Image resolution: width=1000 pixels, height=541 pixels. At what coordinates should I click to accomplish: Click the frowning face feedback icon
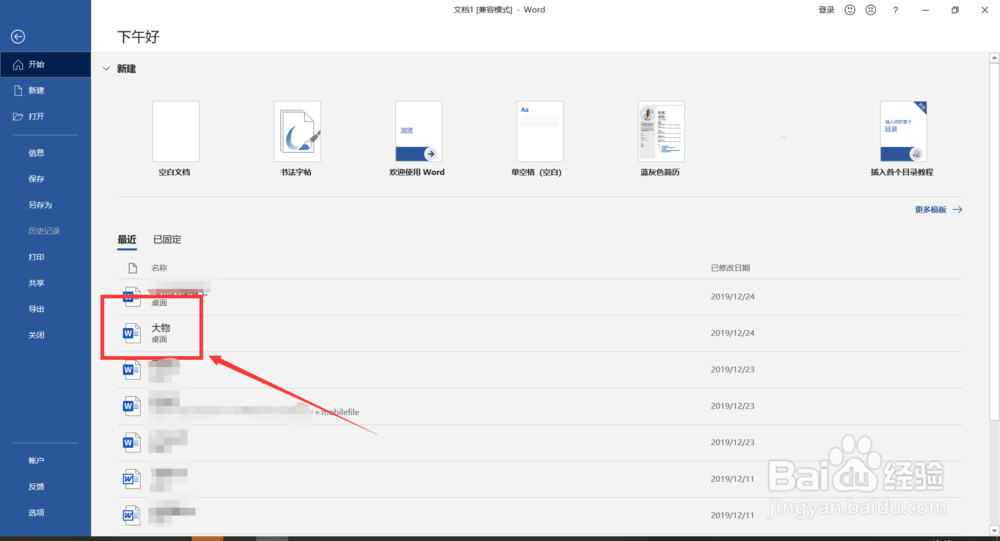click(x=871, y=10)
